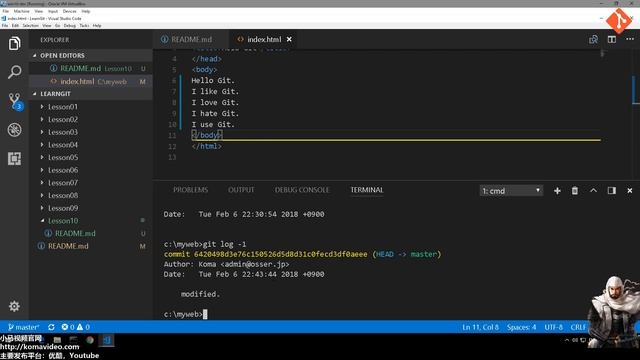Expand the Lesson03 folder
The width and height of the screenshot is (640, 360).
pyautogui.click(x=62, y=132)
